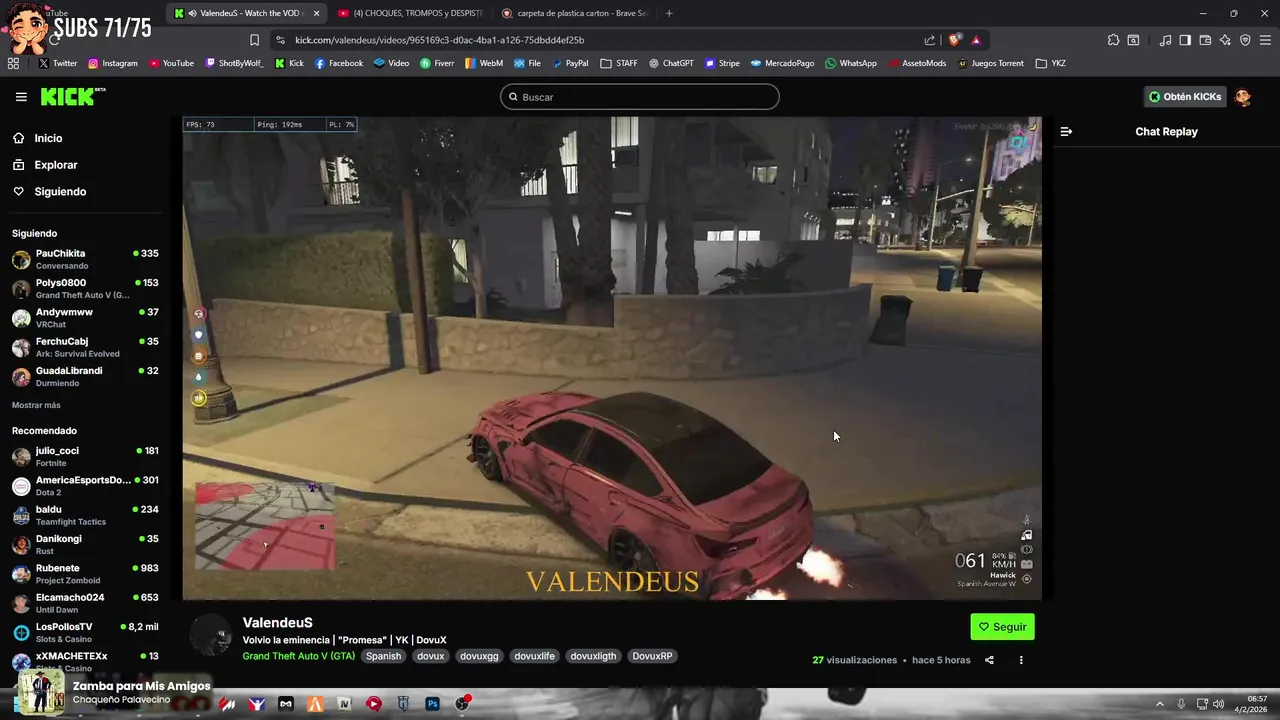Open FerchuCabj channel
The width and height of the screenshot is (1280, 720).
[85, 347]
